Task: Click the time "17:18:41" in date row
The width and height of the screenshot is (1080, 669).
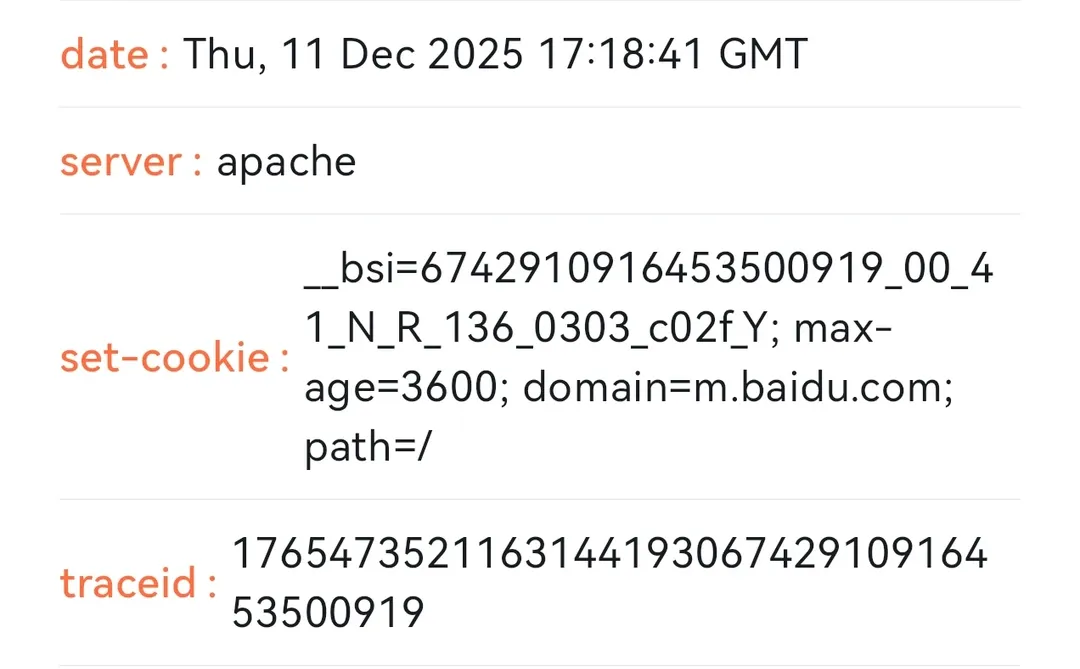Action: [621, 54]
